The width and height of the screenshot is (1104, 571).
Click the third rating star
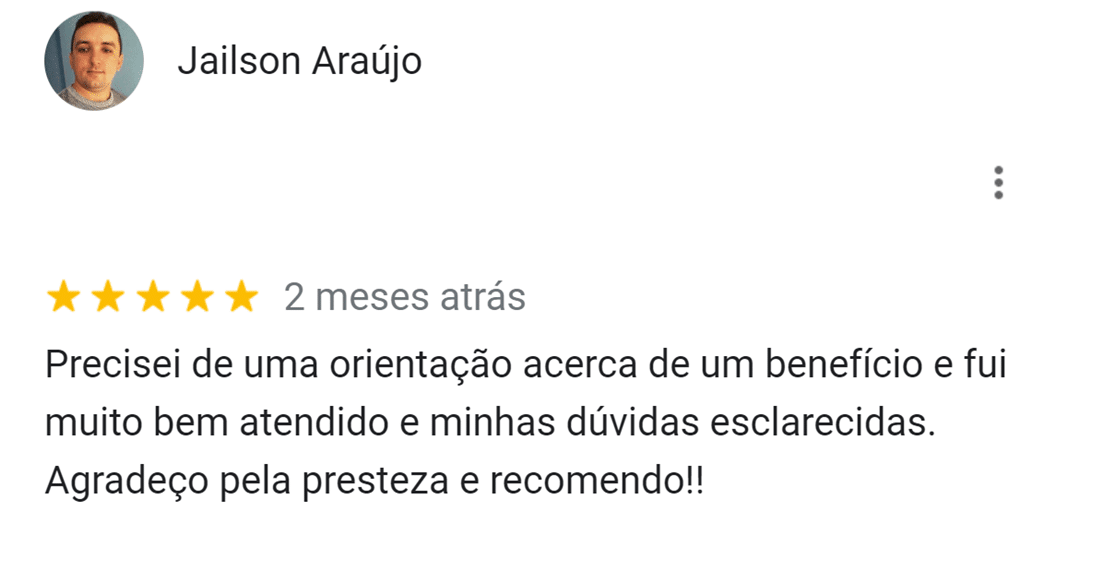(152, 297)
